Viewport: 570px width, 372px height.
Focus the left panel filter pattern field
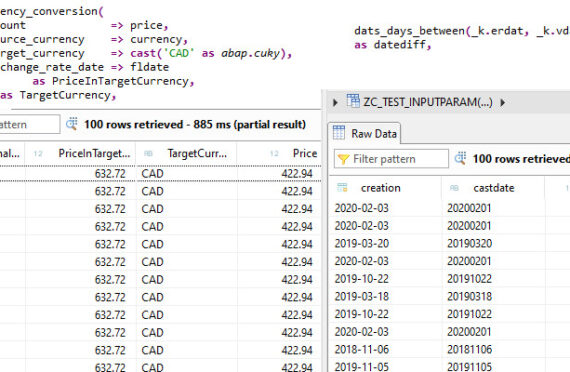click(29, 125)
